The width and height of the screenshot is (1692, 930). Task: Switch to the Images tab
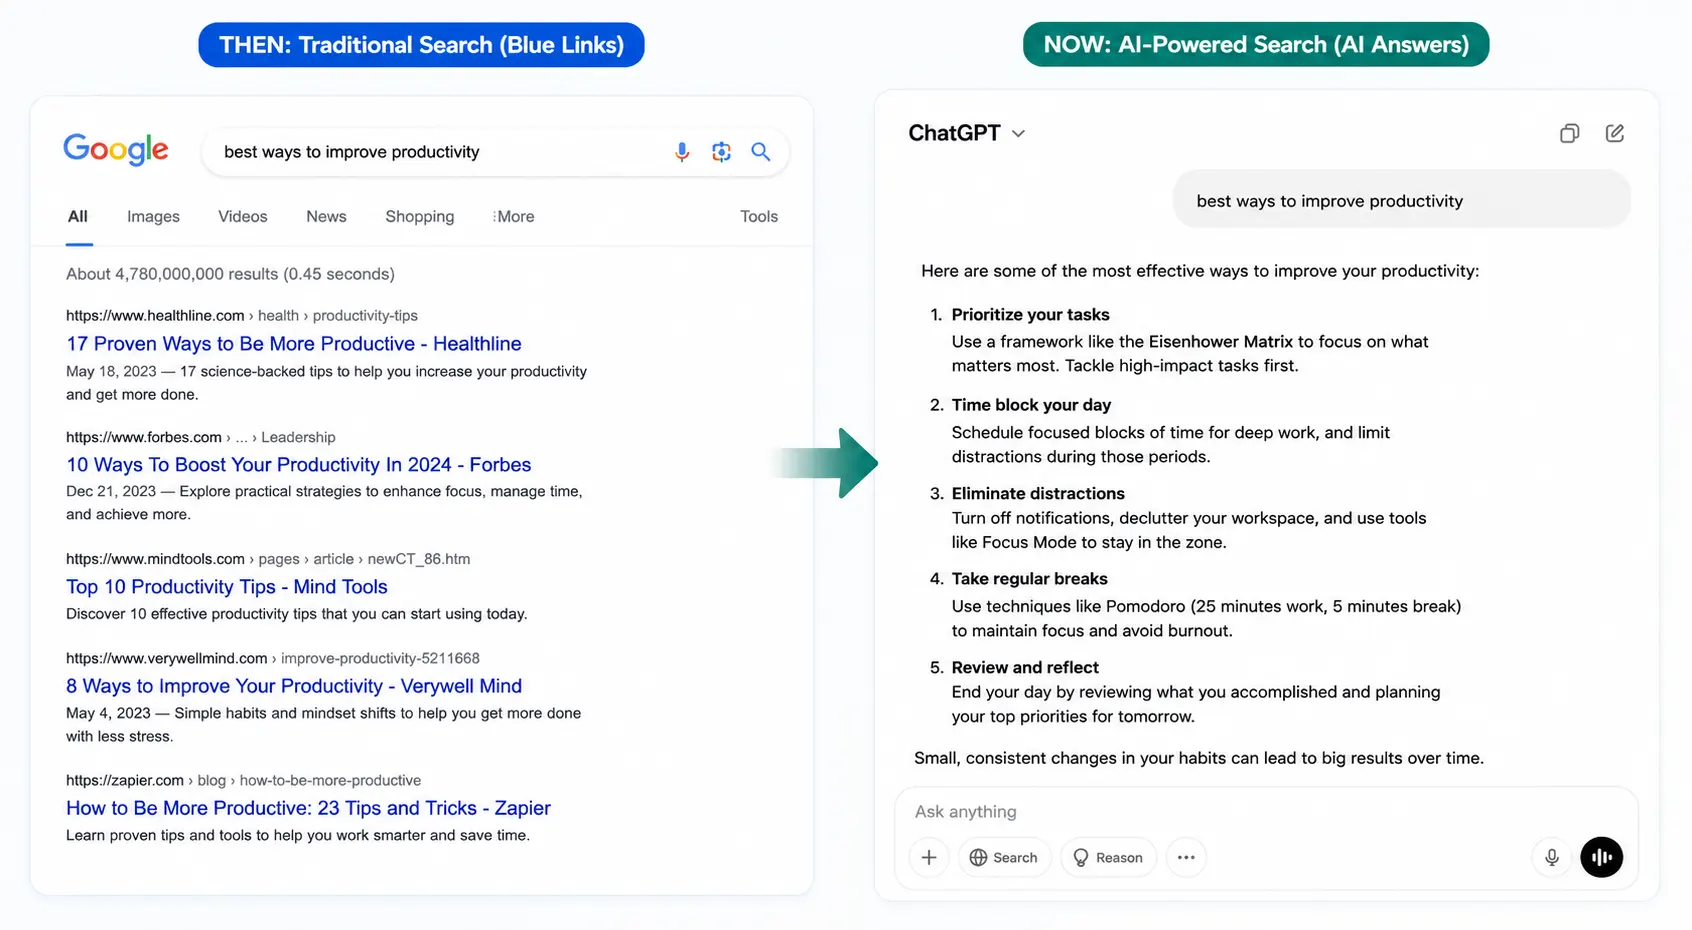[x=153, y=216]
